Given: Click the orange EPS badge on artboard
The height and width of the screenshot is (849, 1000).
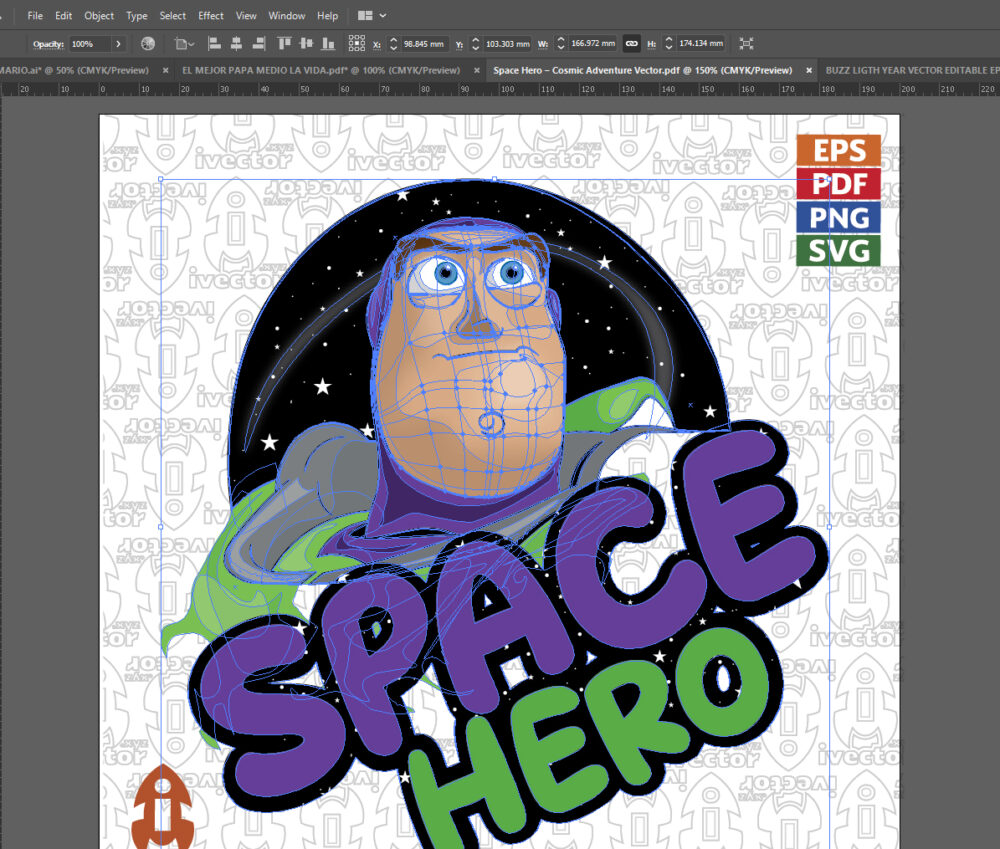Looking at the screenshot, I should pyautogui.click(x=839, y=151).
